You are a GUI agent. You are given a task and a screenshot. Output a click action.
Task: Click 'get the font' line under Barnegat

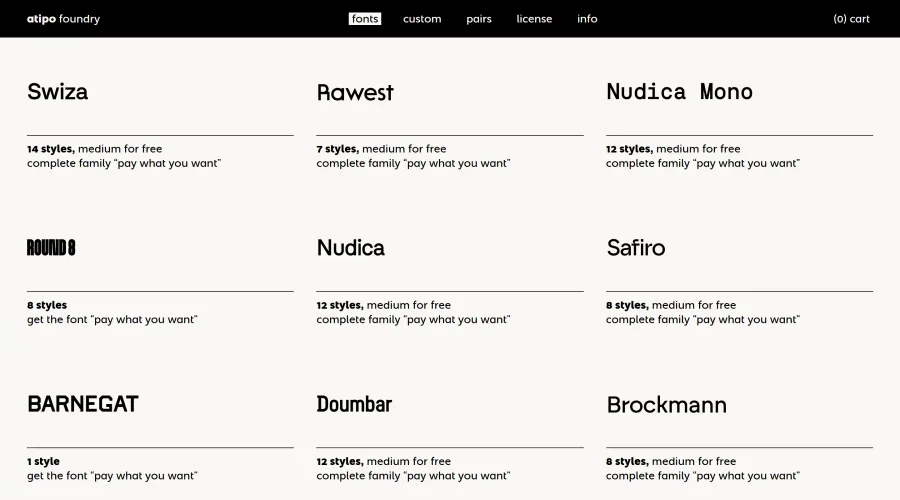coord(112,476)
